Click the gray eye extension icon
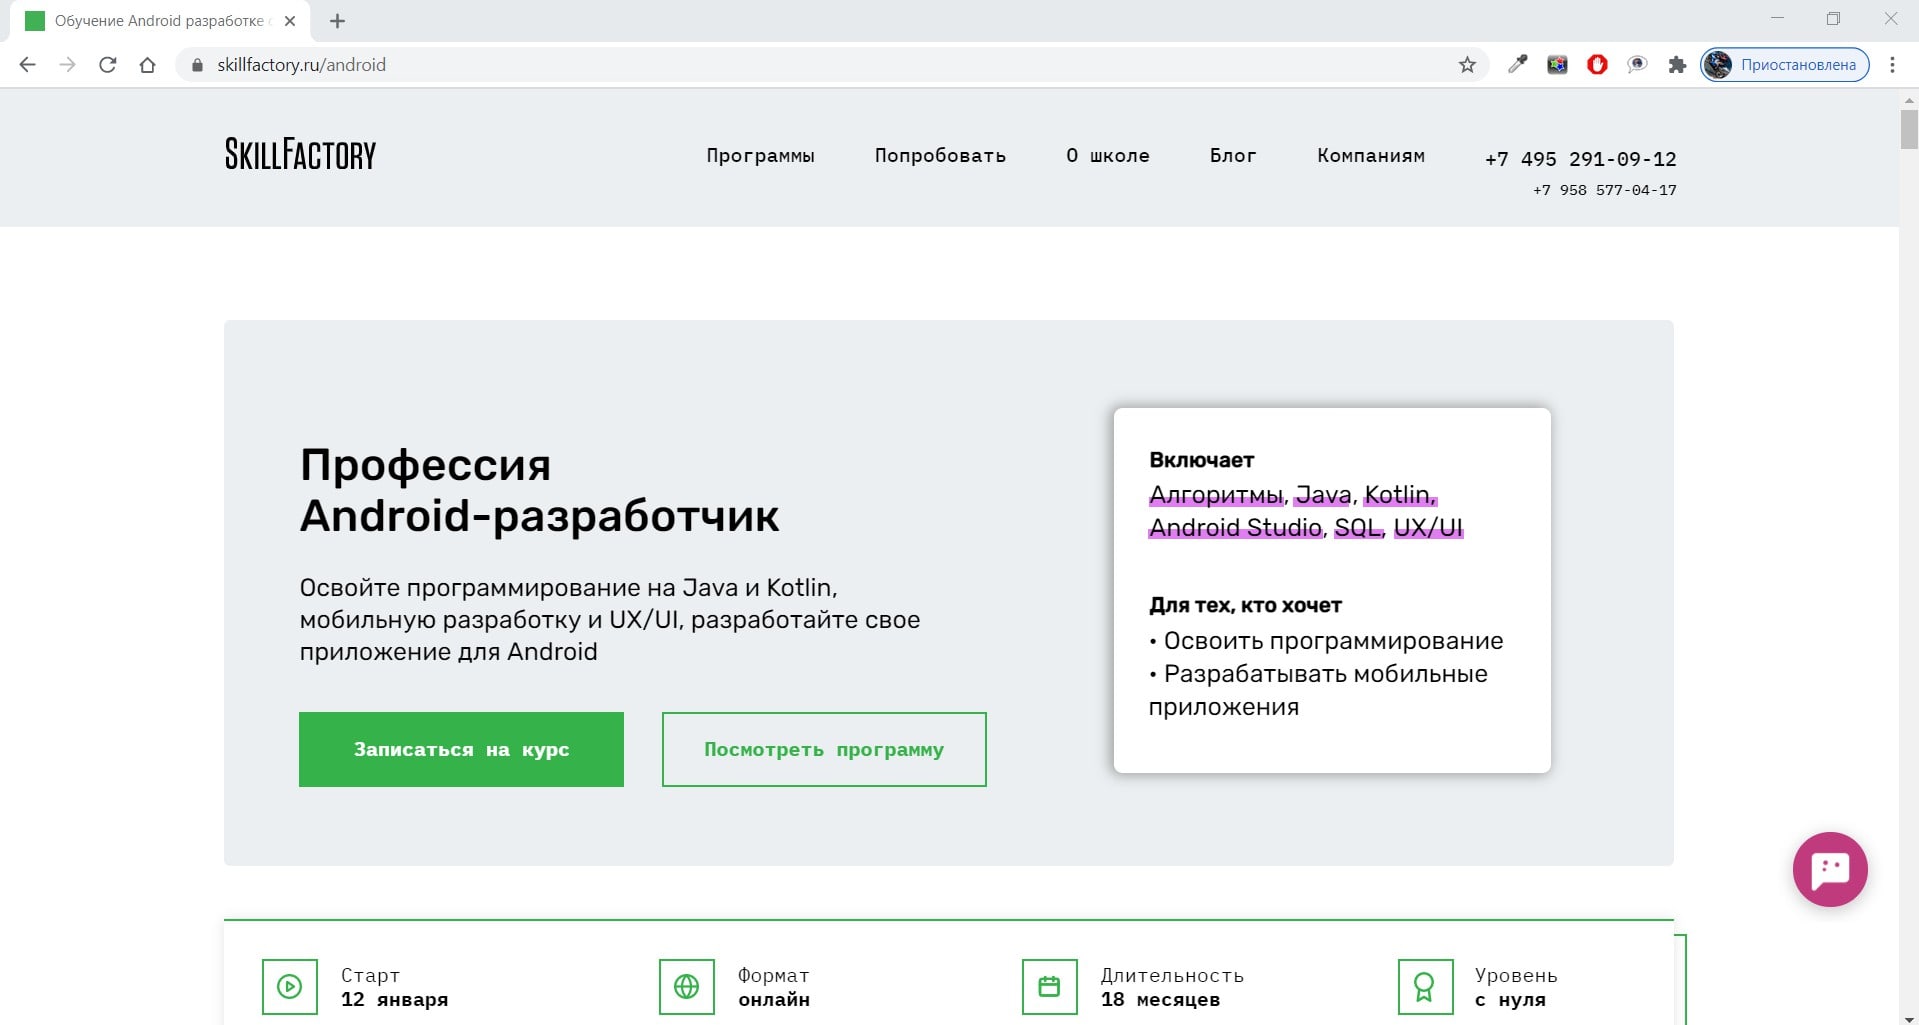 click(1637, 65)
